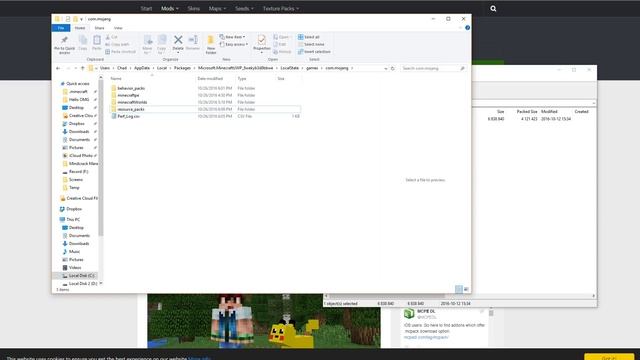Click Paste shortcut command

(x=120, y=52)
